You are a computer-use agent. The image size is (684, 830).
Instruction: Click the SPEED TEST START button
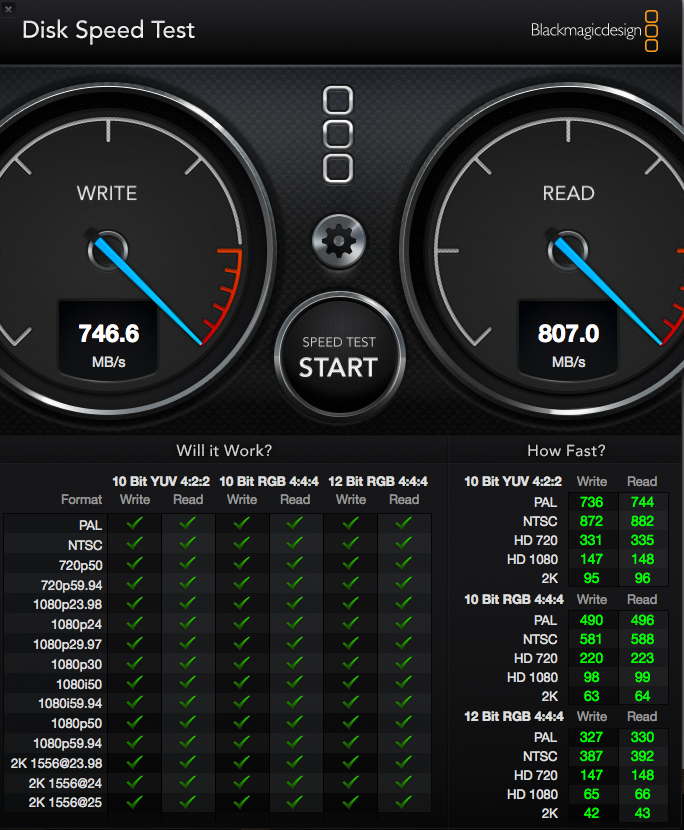[339, 355]
